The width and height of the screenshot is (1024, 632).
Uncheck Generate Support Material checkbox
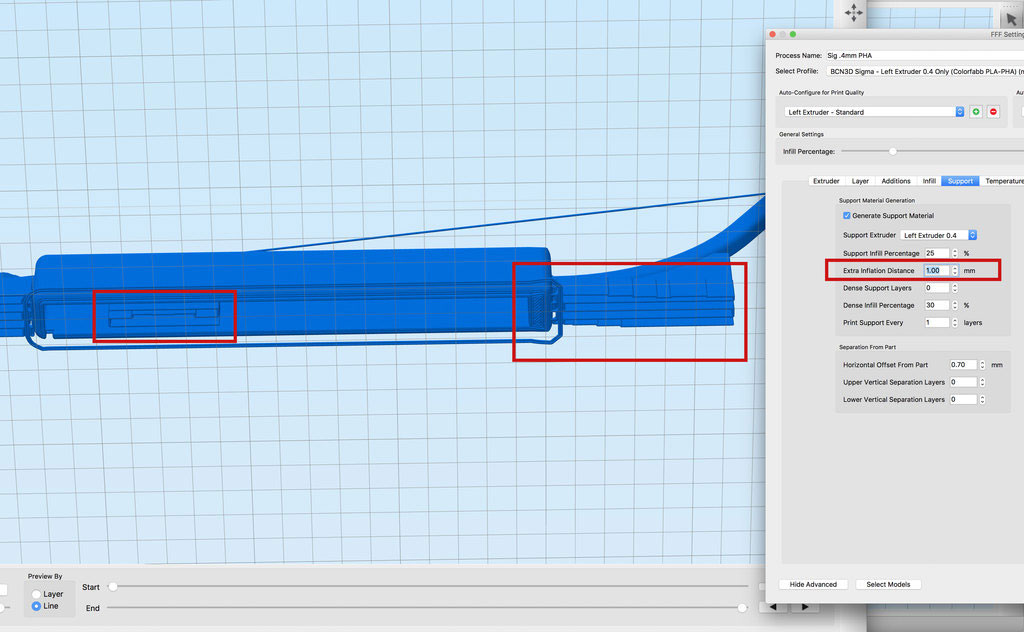coord(847,216)
